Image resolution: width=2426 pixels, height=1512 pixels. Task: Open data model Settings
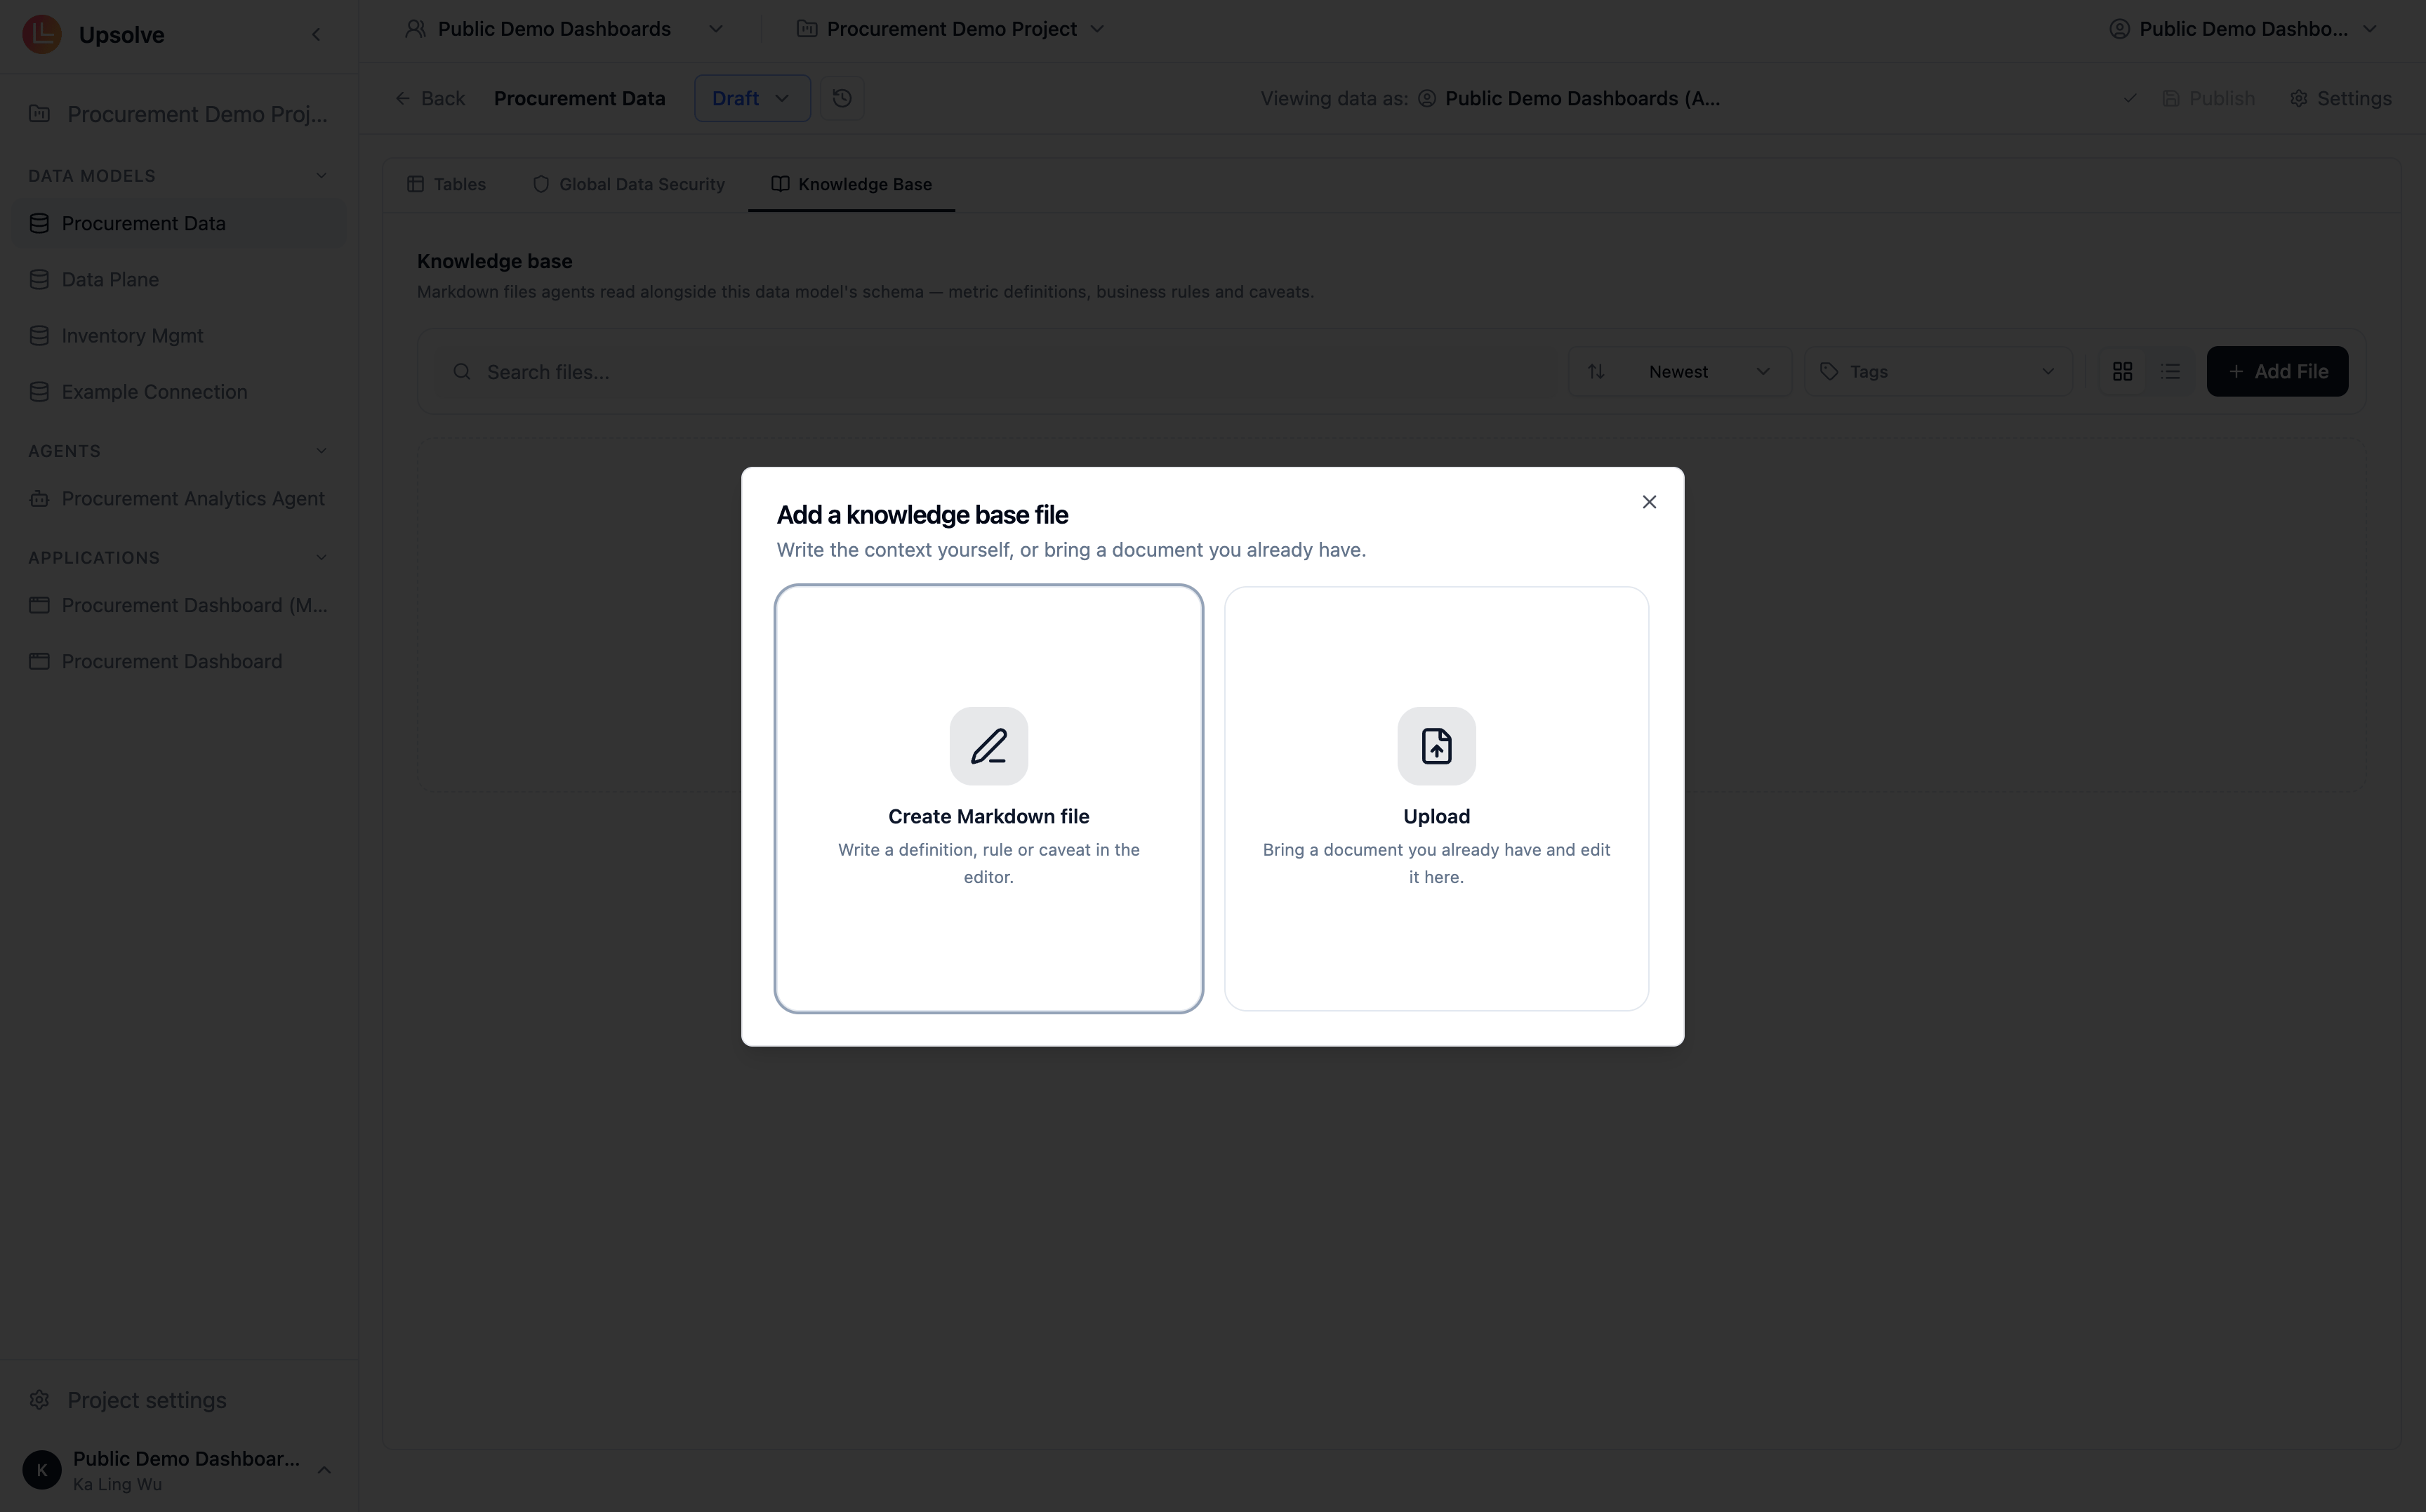2341,98
